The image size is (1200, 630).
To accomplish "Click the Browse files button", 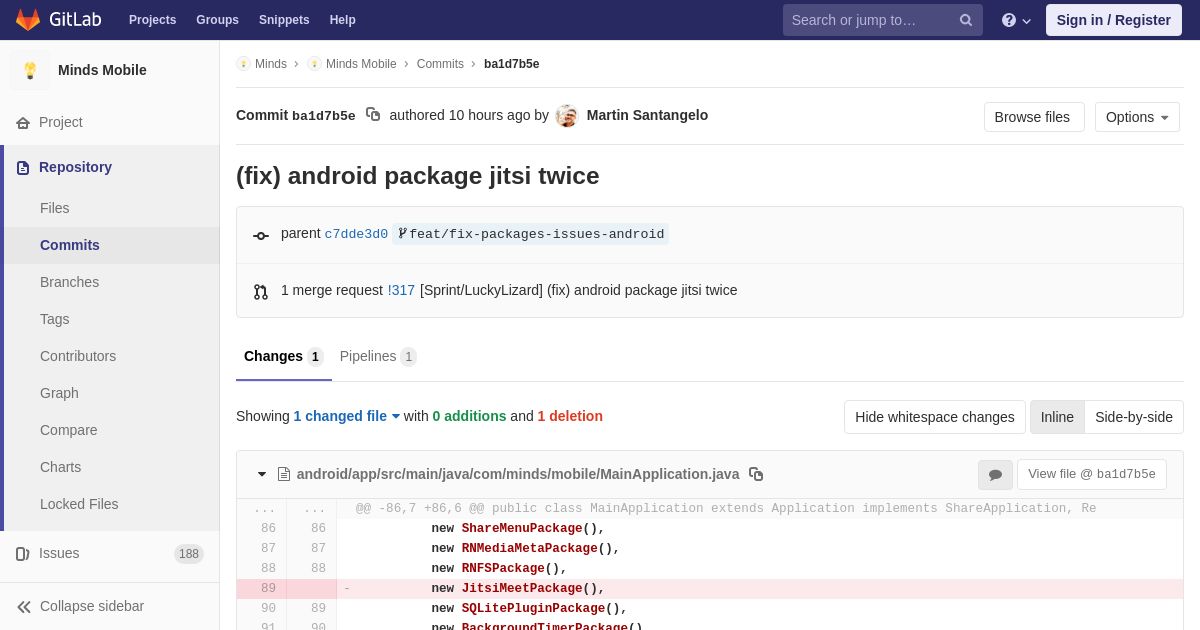I will [x=1033, y=117].
